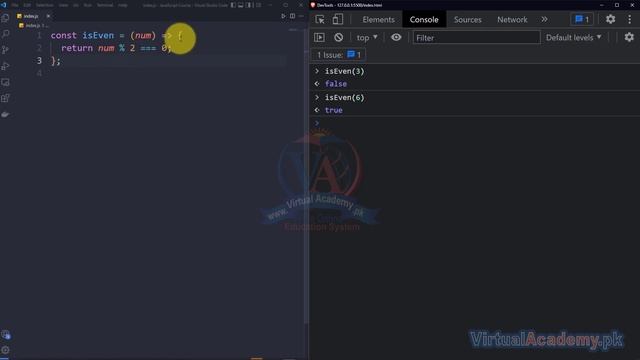Screen dimensions: 640x360
Task: Open Customize Layout icon in VS Code title bar
Action: tap(258, 5)
